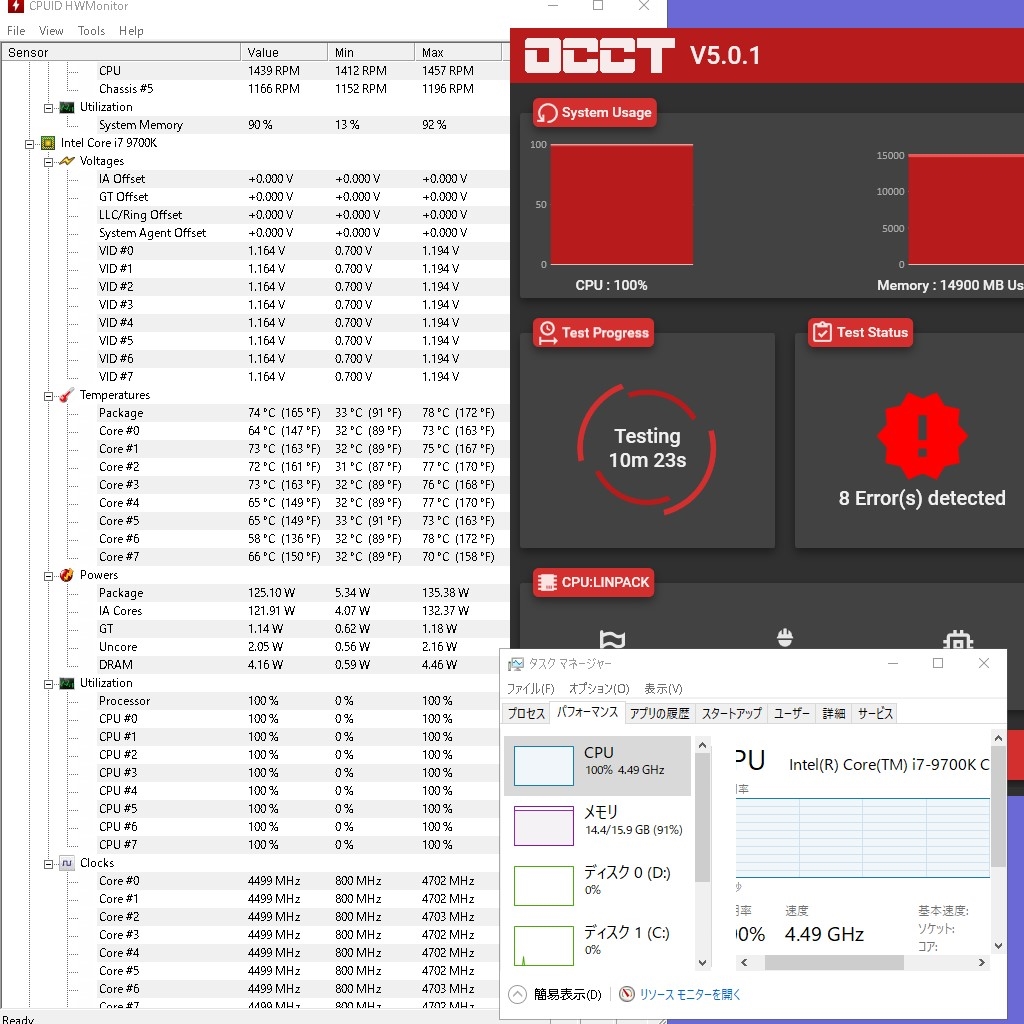Click the sidebar scrollbar down arrow

coord(702,962)
